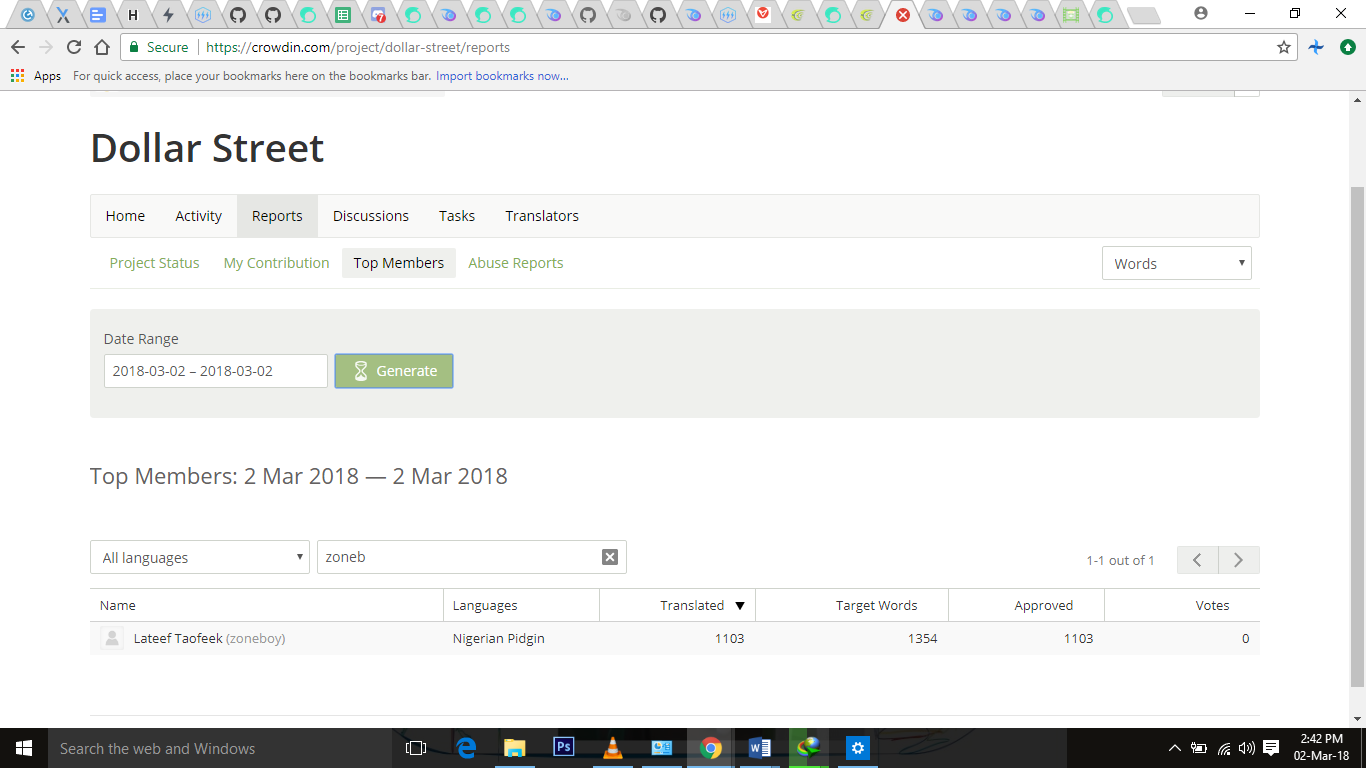Click the browser address bar URL

point(358,47)
